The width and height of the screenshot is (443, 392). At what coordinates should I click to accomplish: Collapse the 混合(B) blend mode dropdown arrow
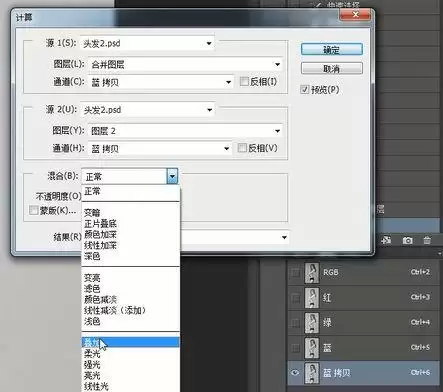172,176
